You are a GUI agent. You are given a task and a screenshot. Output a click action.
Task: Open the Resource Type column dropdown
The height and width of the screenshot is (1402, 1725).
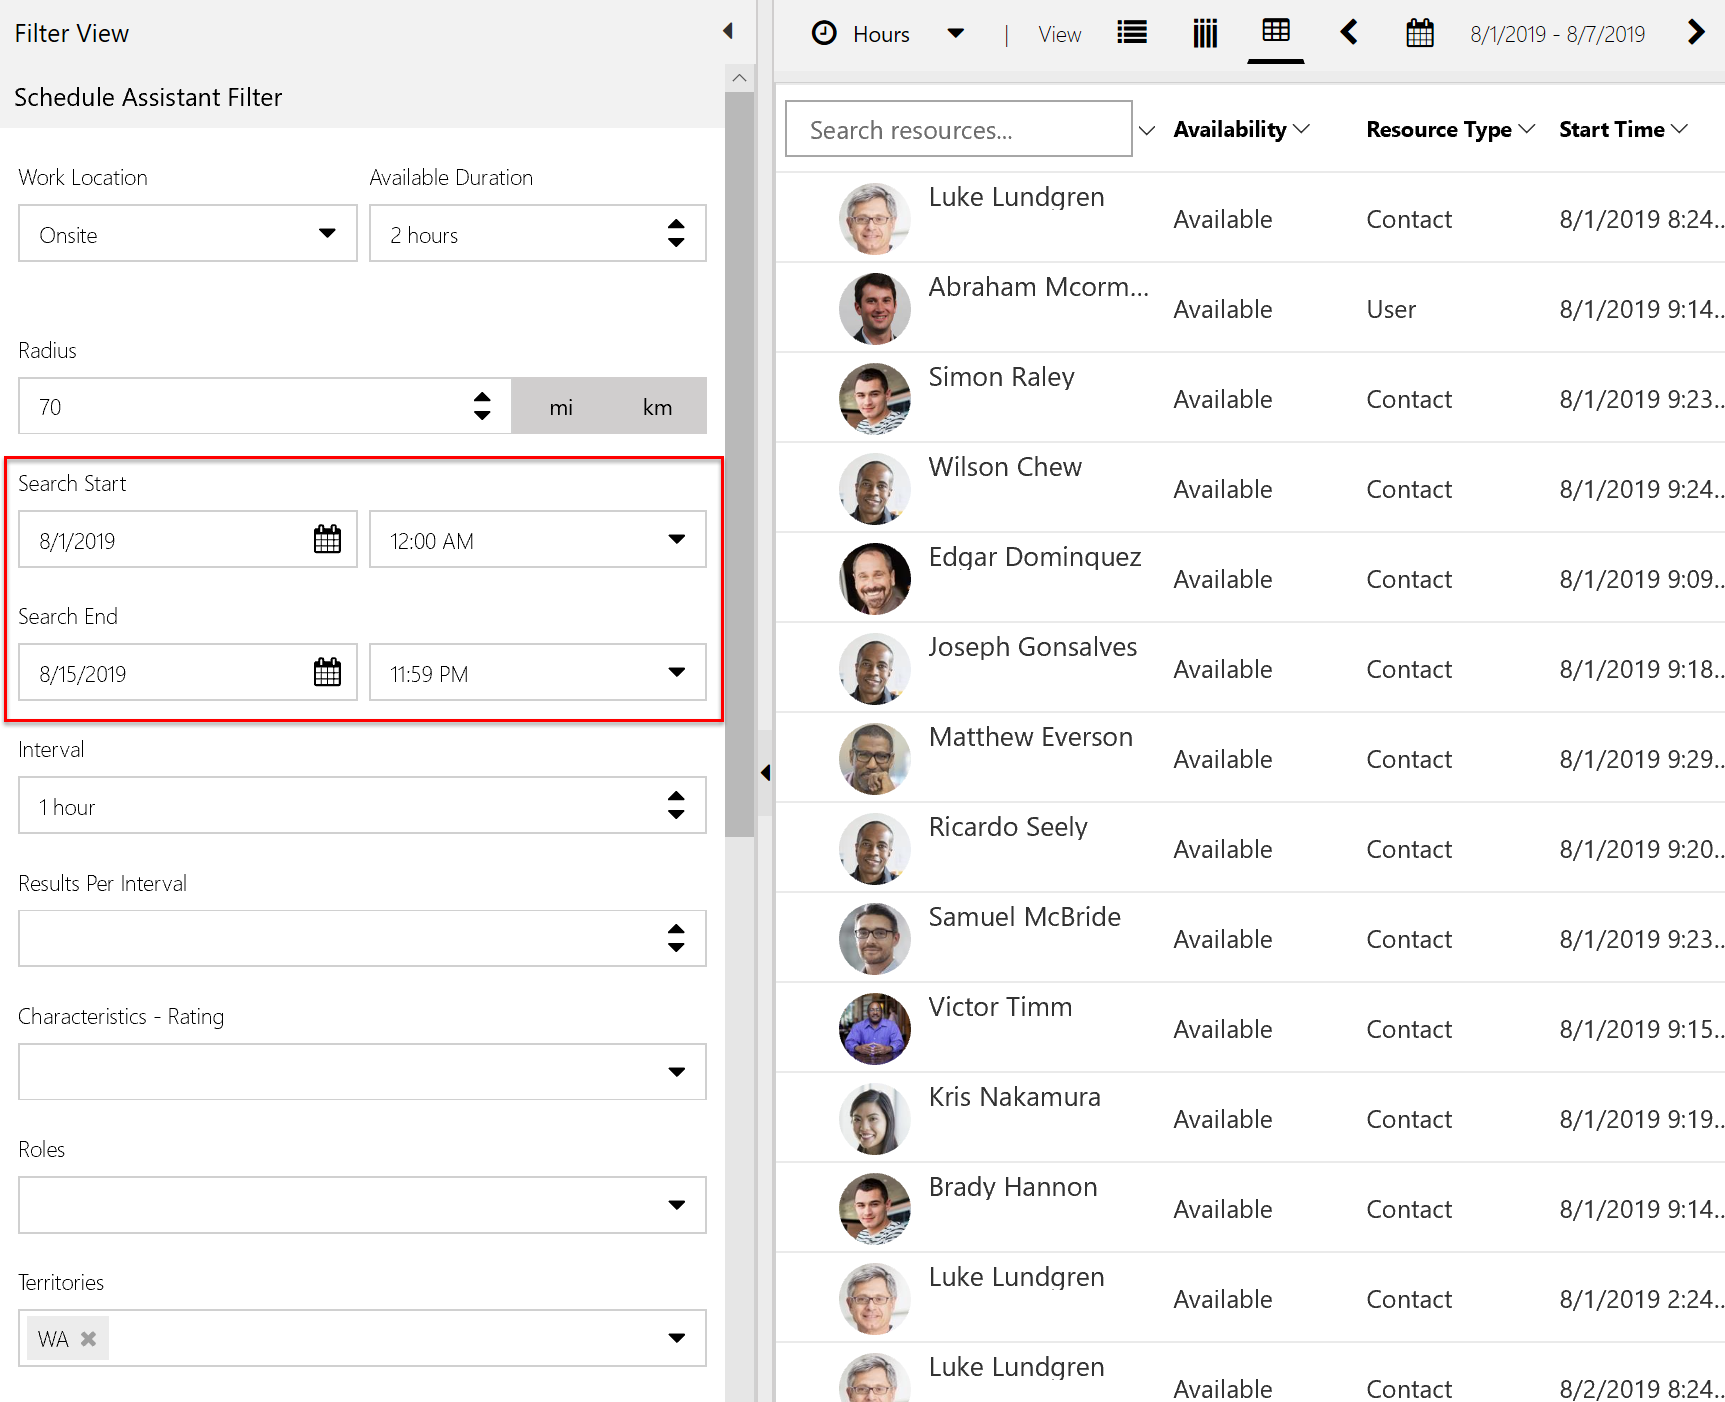point(1526,129)
